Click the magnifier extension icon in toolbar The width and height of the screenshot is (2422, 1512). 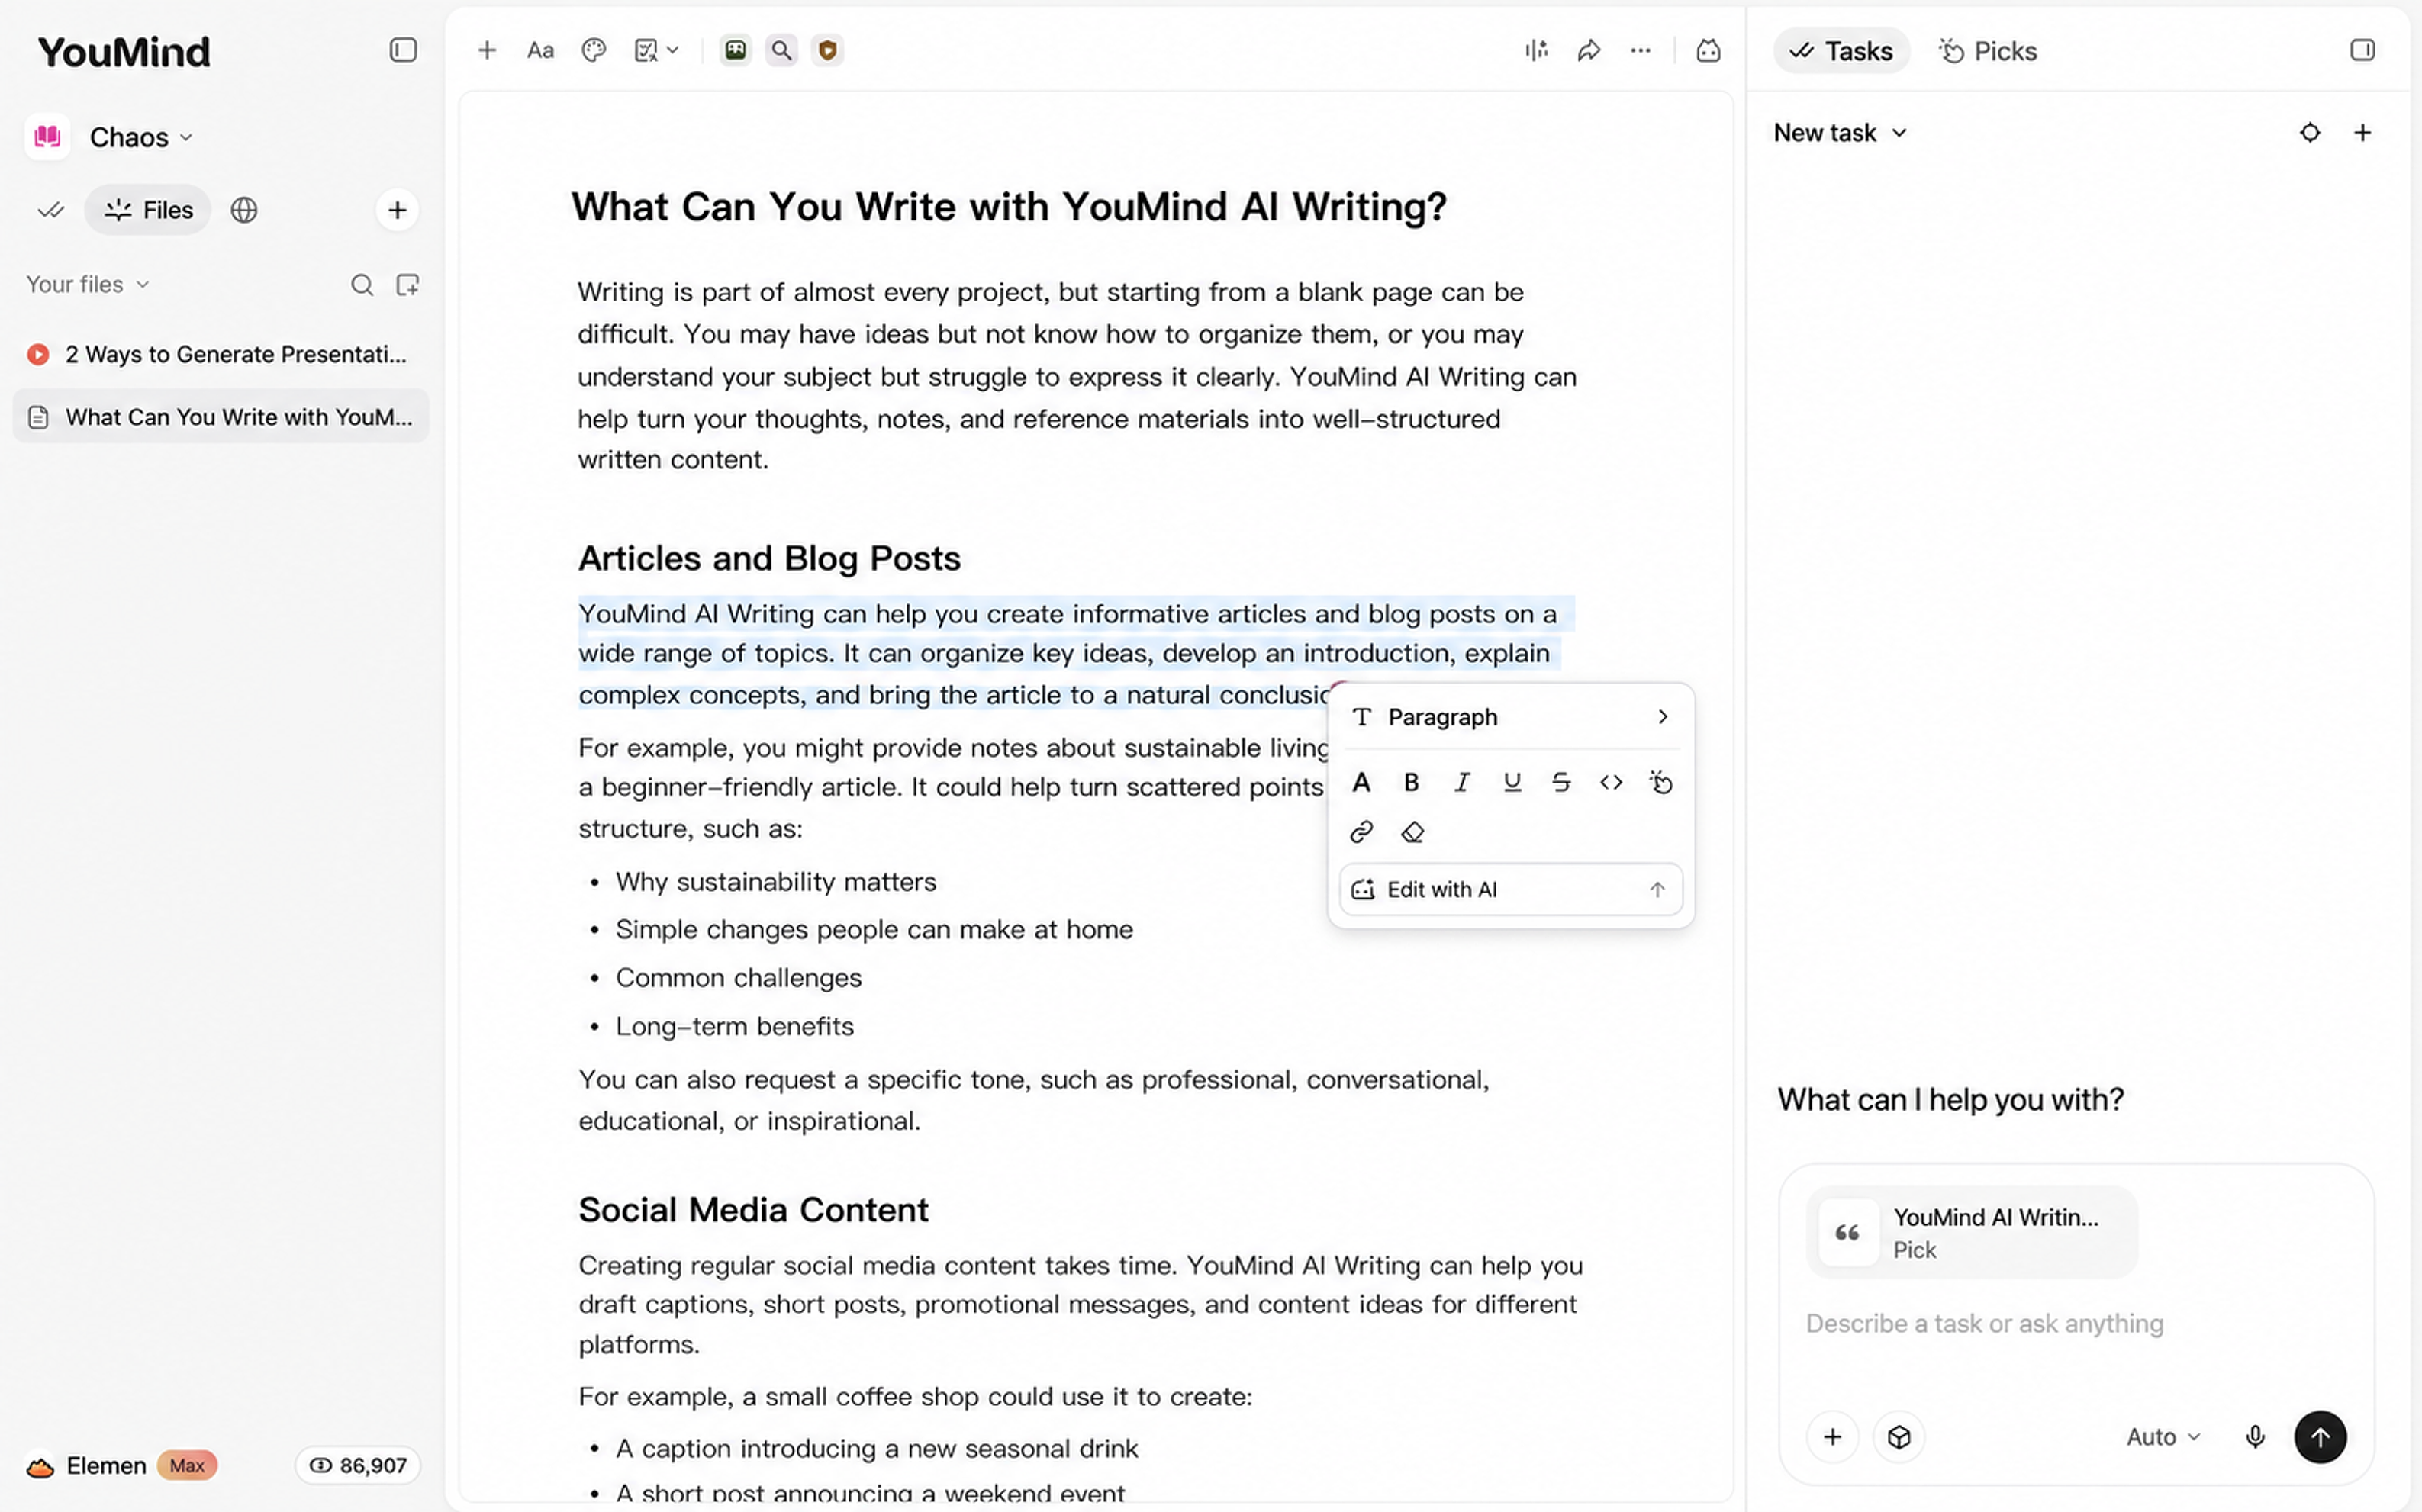tap(781, 50)
